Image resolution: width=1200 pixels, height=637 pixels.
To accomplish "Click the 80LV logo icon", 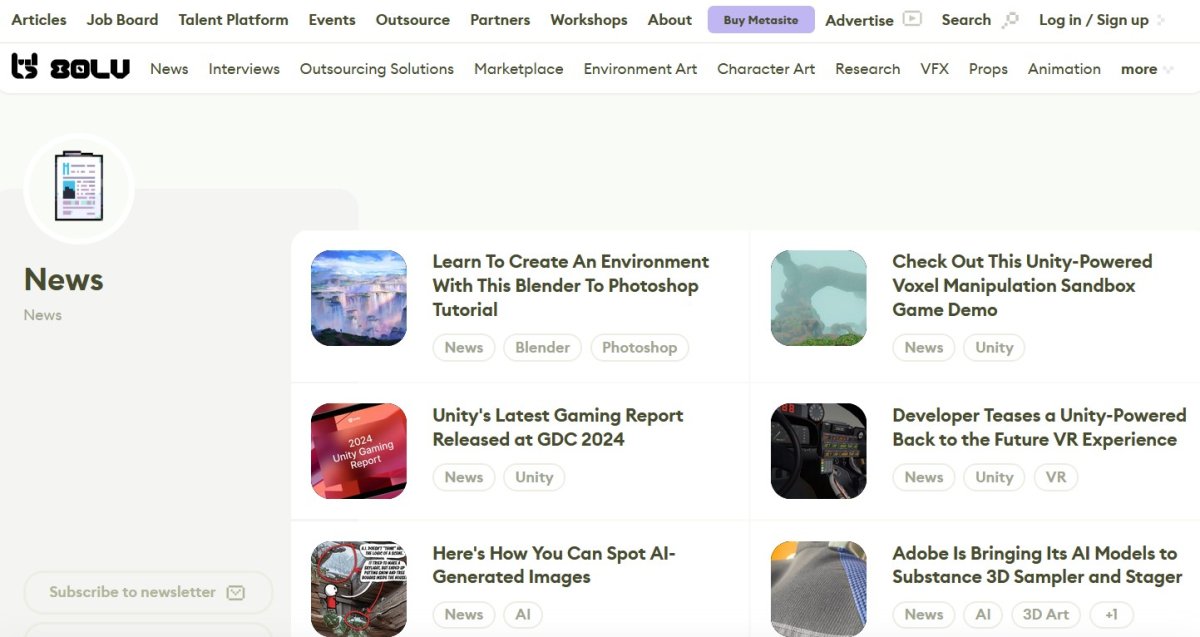I will 24,67.
